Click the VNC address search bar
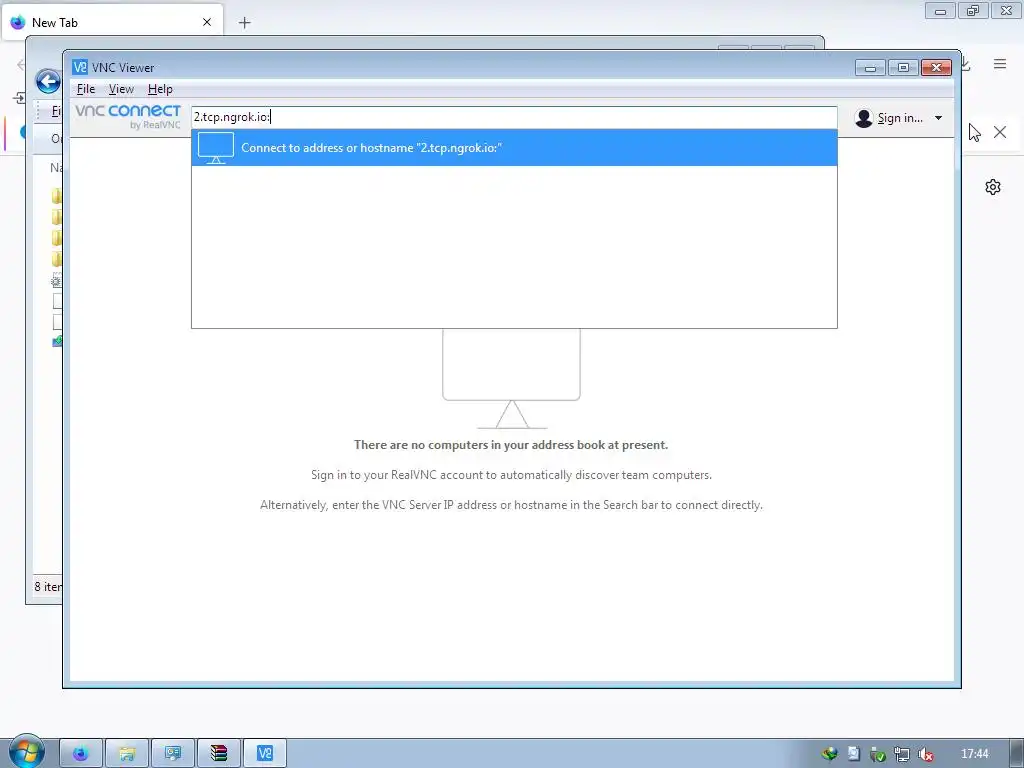 (x=513, y=117)
